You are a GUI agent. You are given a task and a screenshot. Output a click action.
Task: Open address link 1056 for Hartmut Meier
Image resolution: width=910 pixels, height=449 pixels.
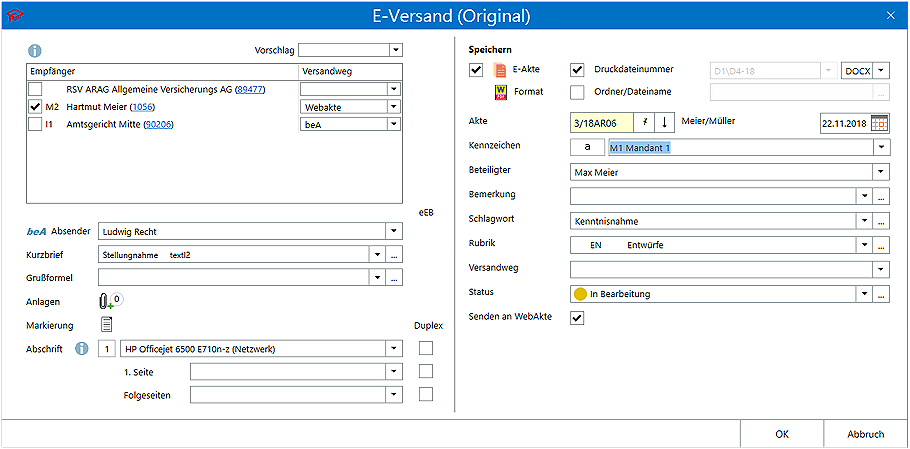[142, 107]
